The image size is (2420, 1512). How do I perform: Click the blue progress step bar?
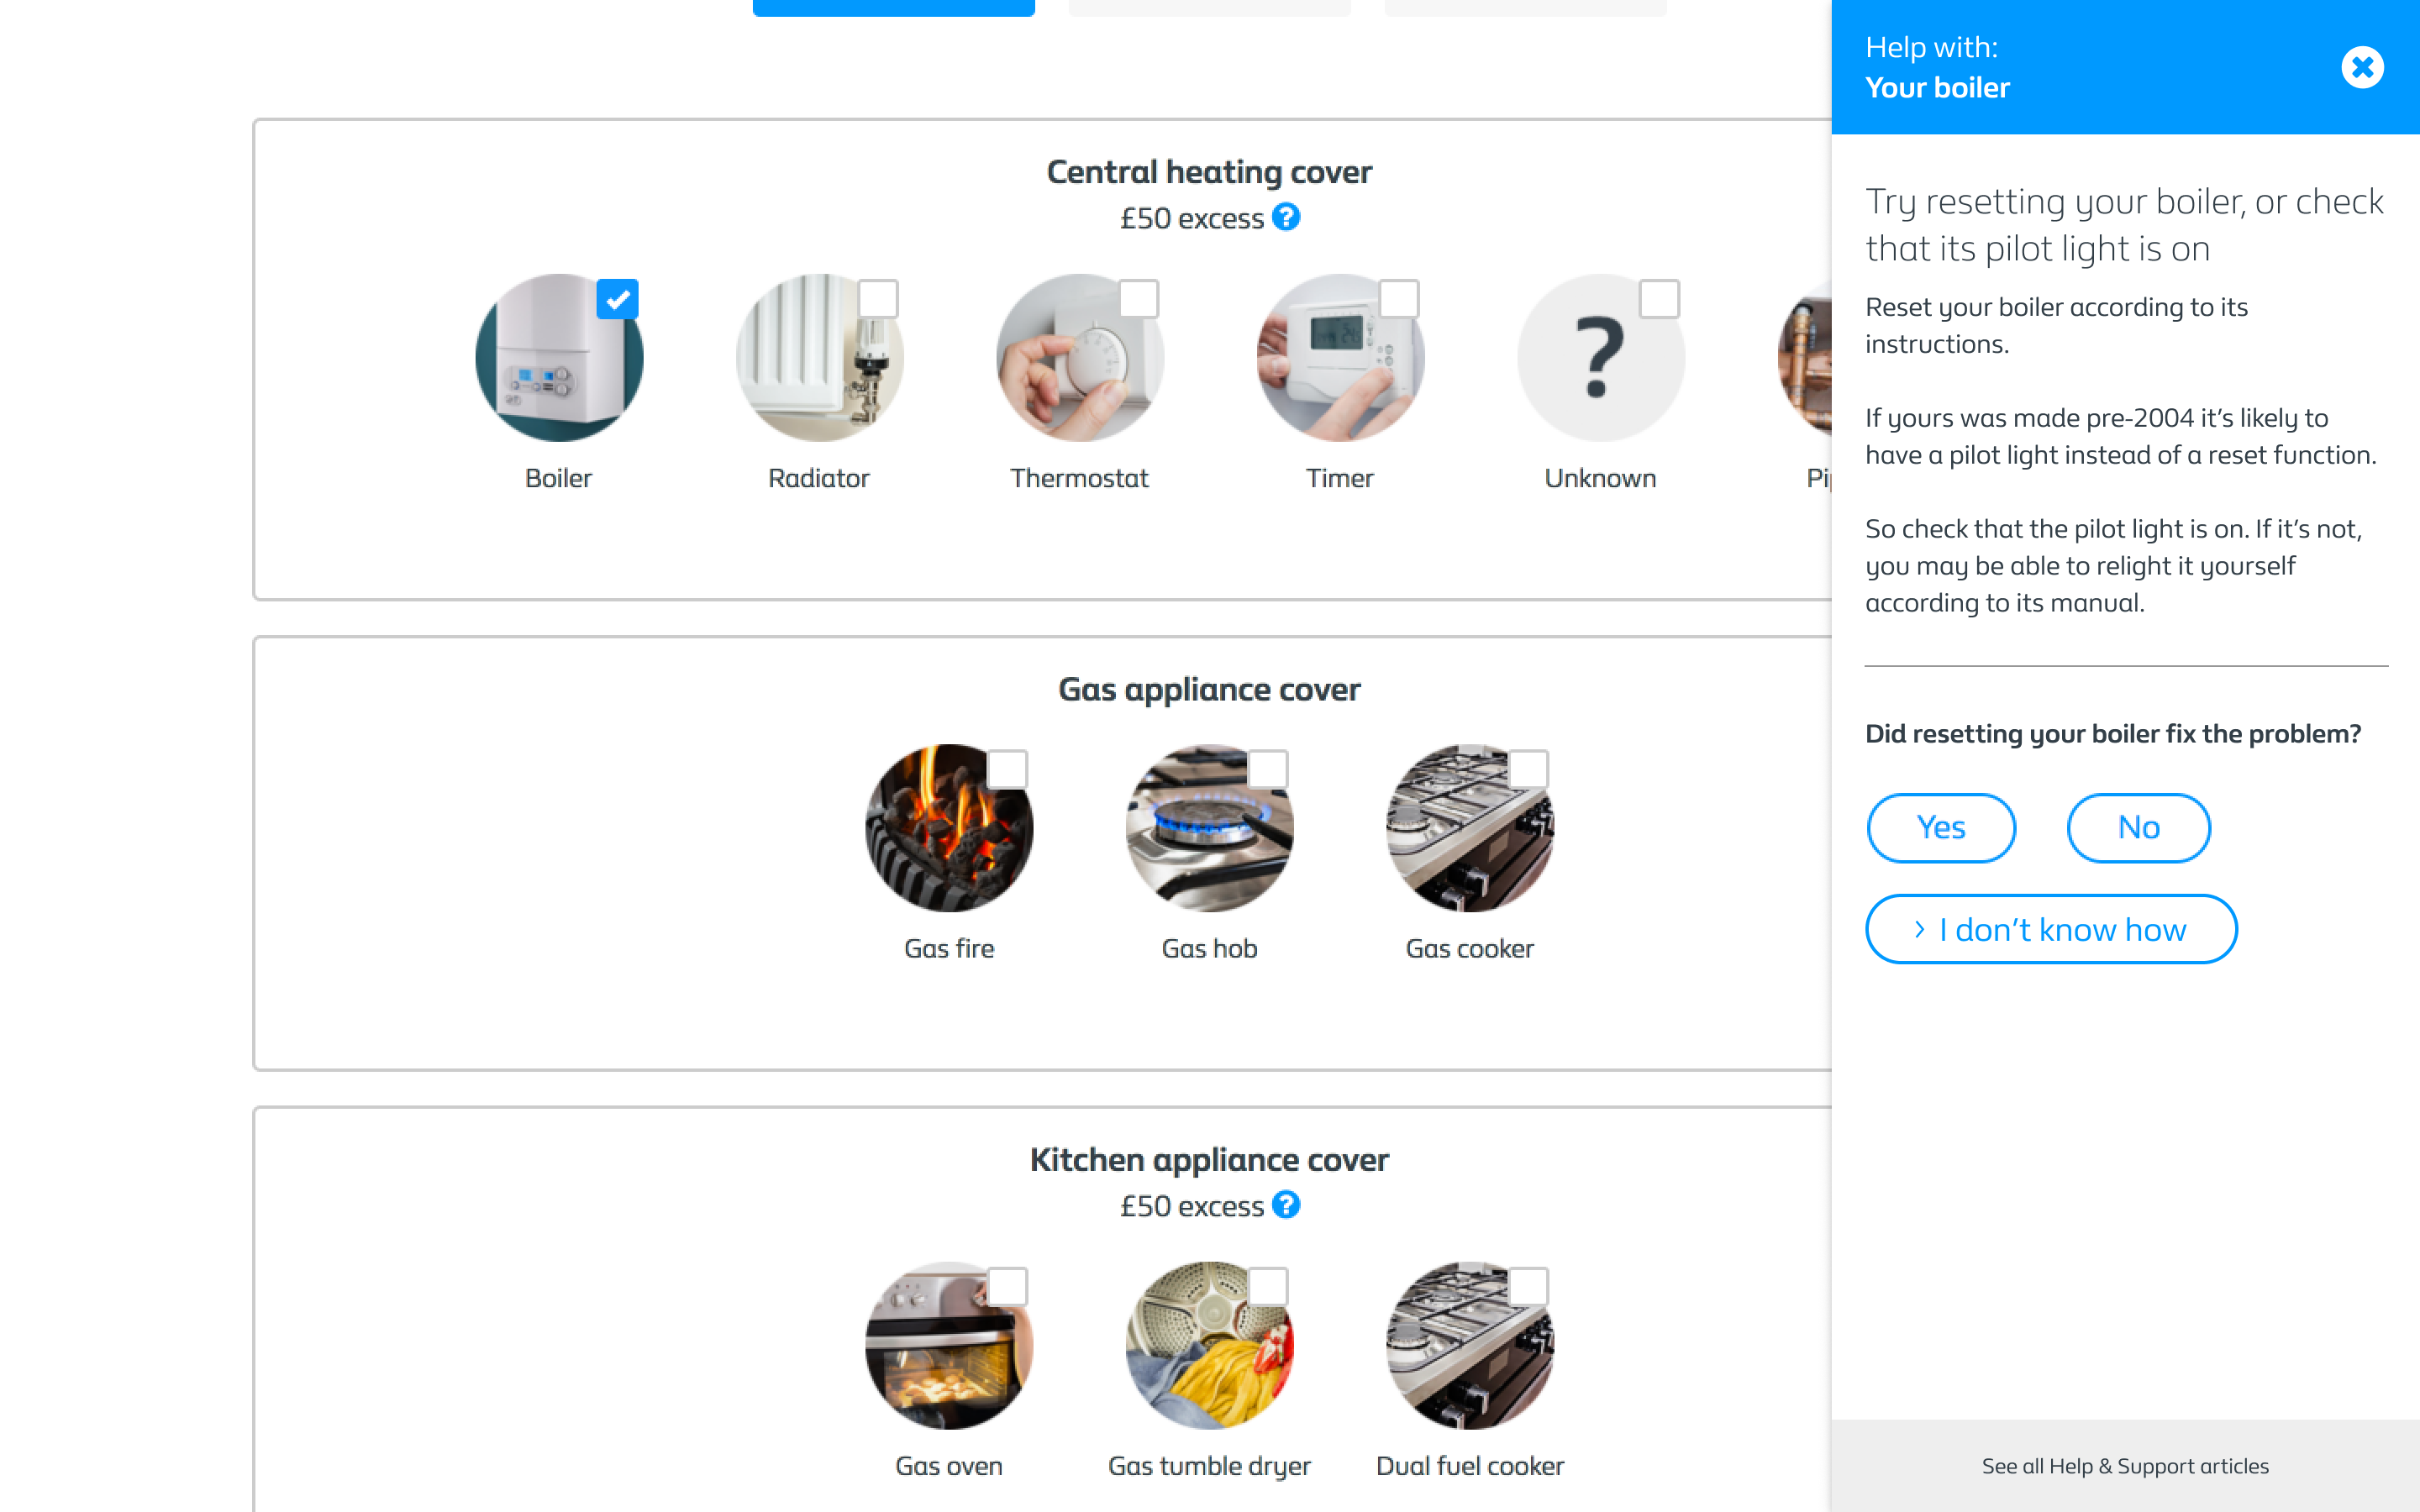(x=893, y=8)
